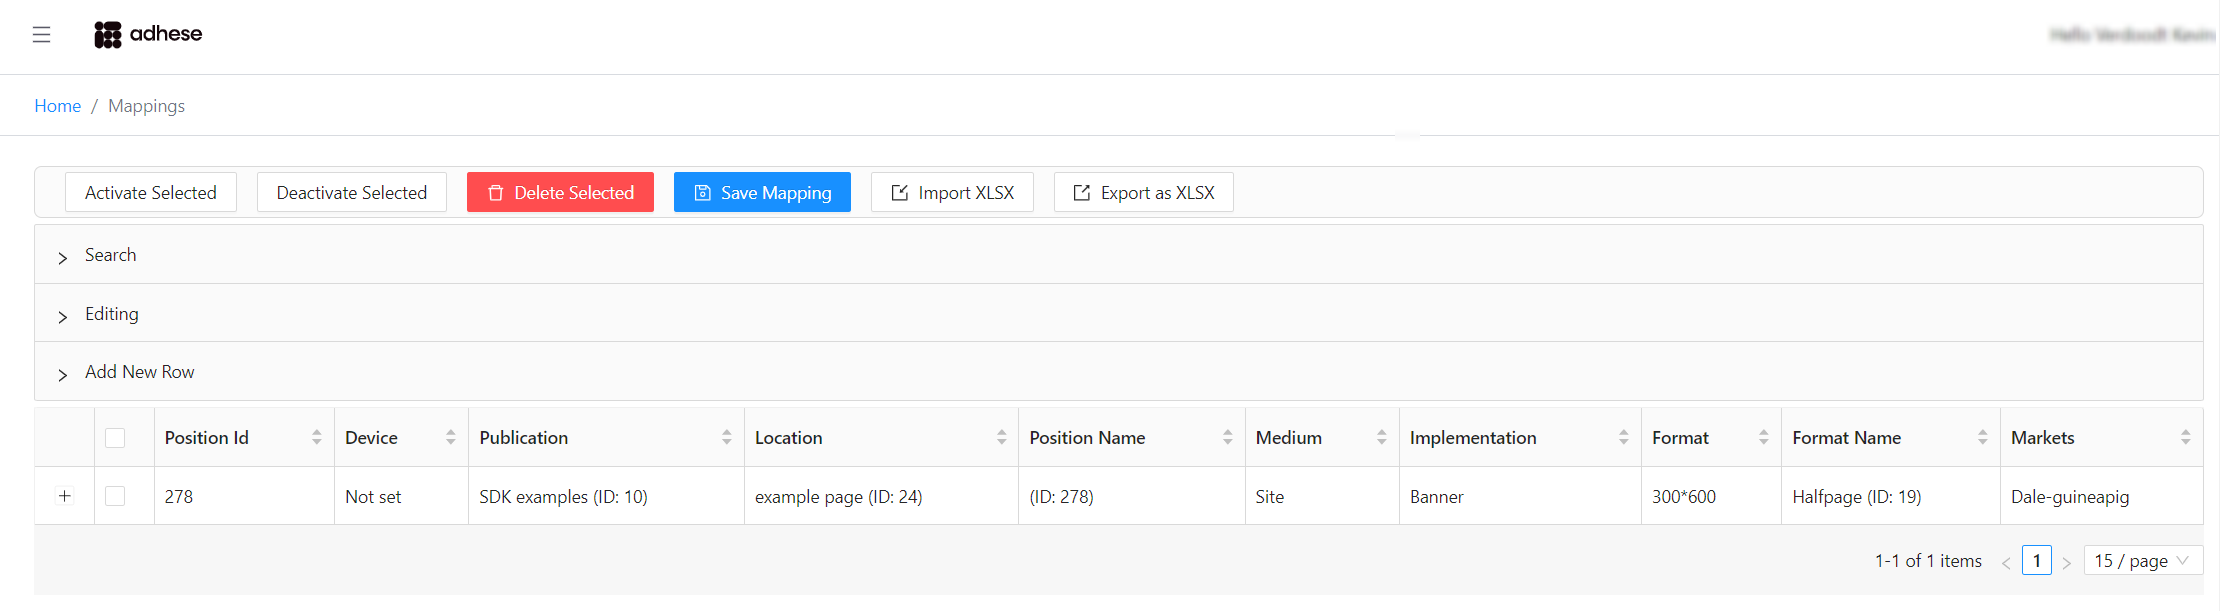Select page 1 in pagination

pos(2036,561)
